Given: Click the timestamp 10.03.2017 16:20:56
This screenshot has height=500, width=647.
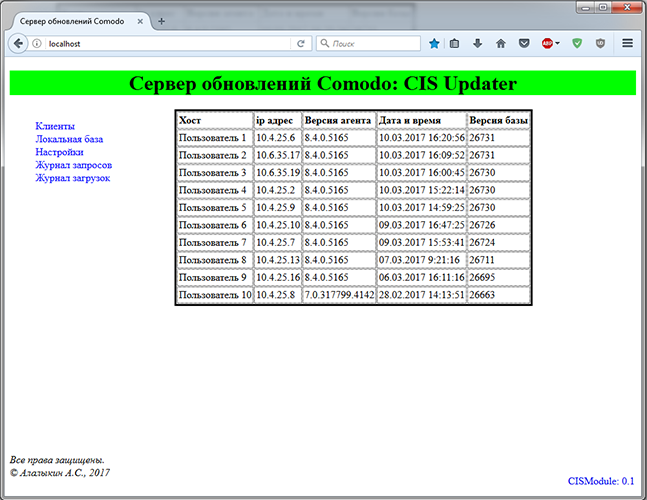Looking at the screenshot, I should 422,138.
